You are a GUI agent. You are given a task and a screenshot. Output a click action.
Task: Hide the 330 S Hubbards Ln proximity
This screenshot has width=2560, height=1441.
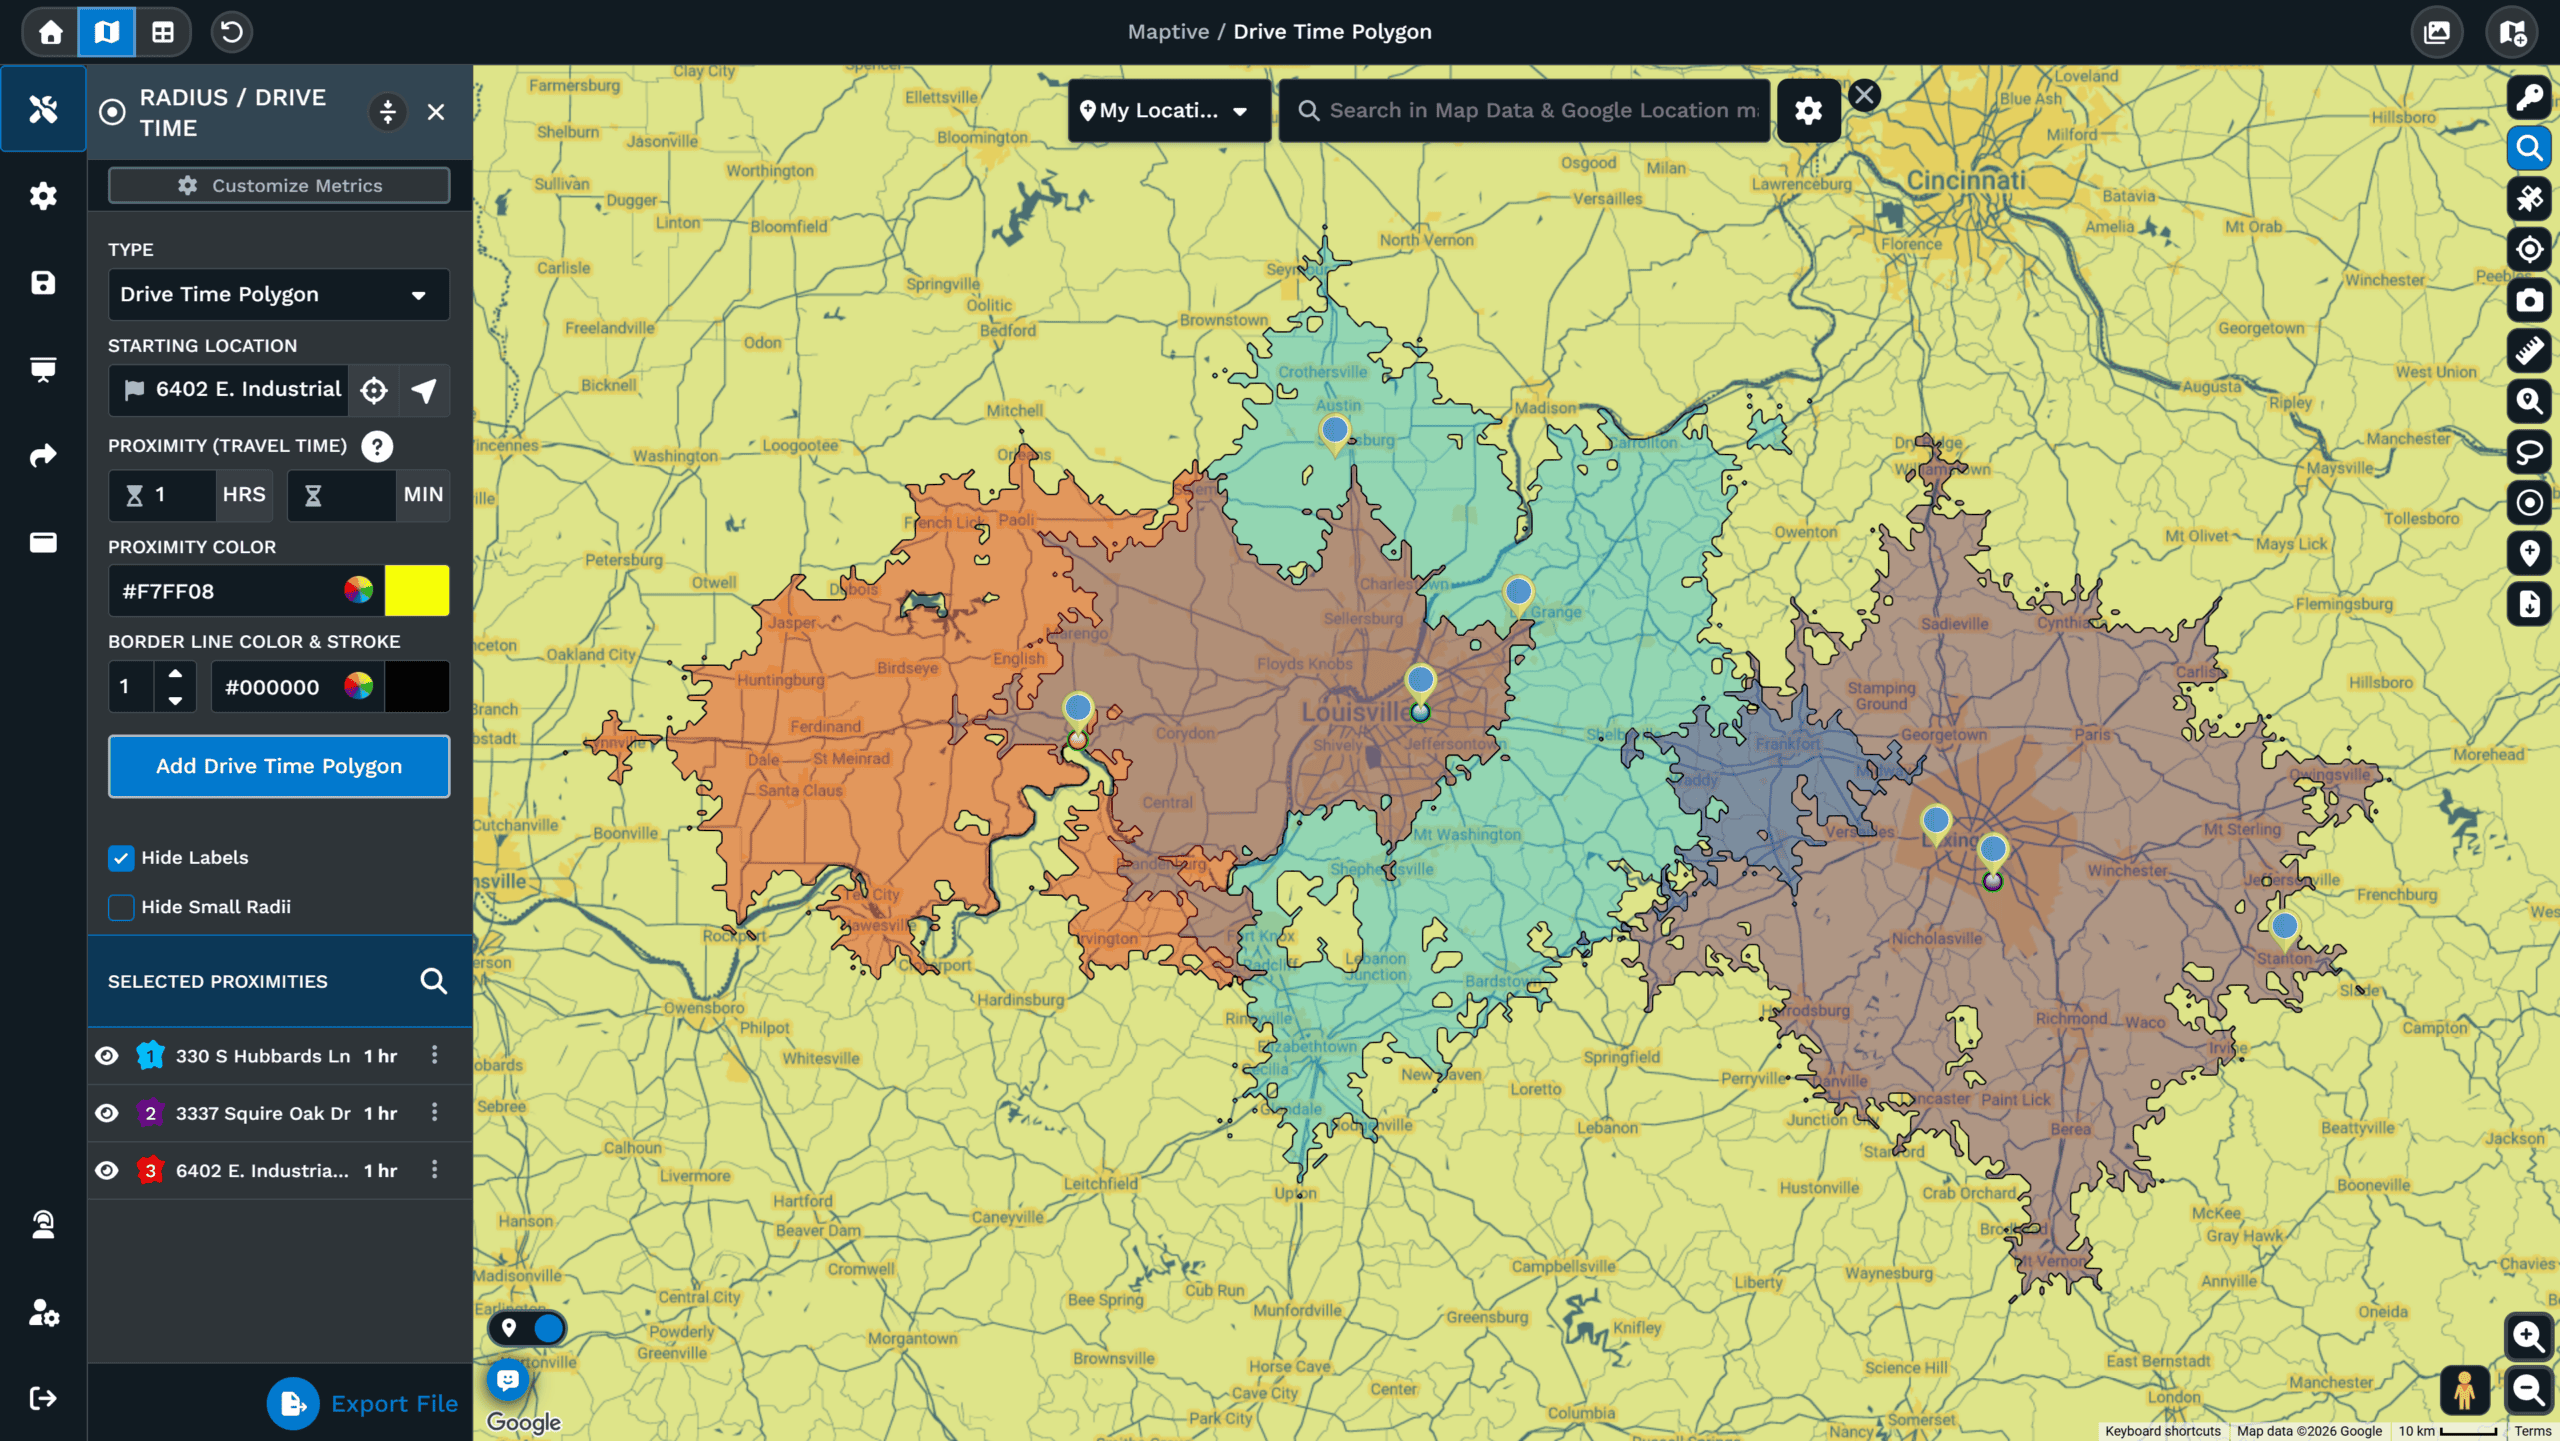(107, 1056)
